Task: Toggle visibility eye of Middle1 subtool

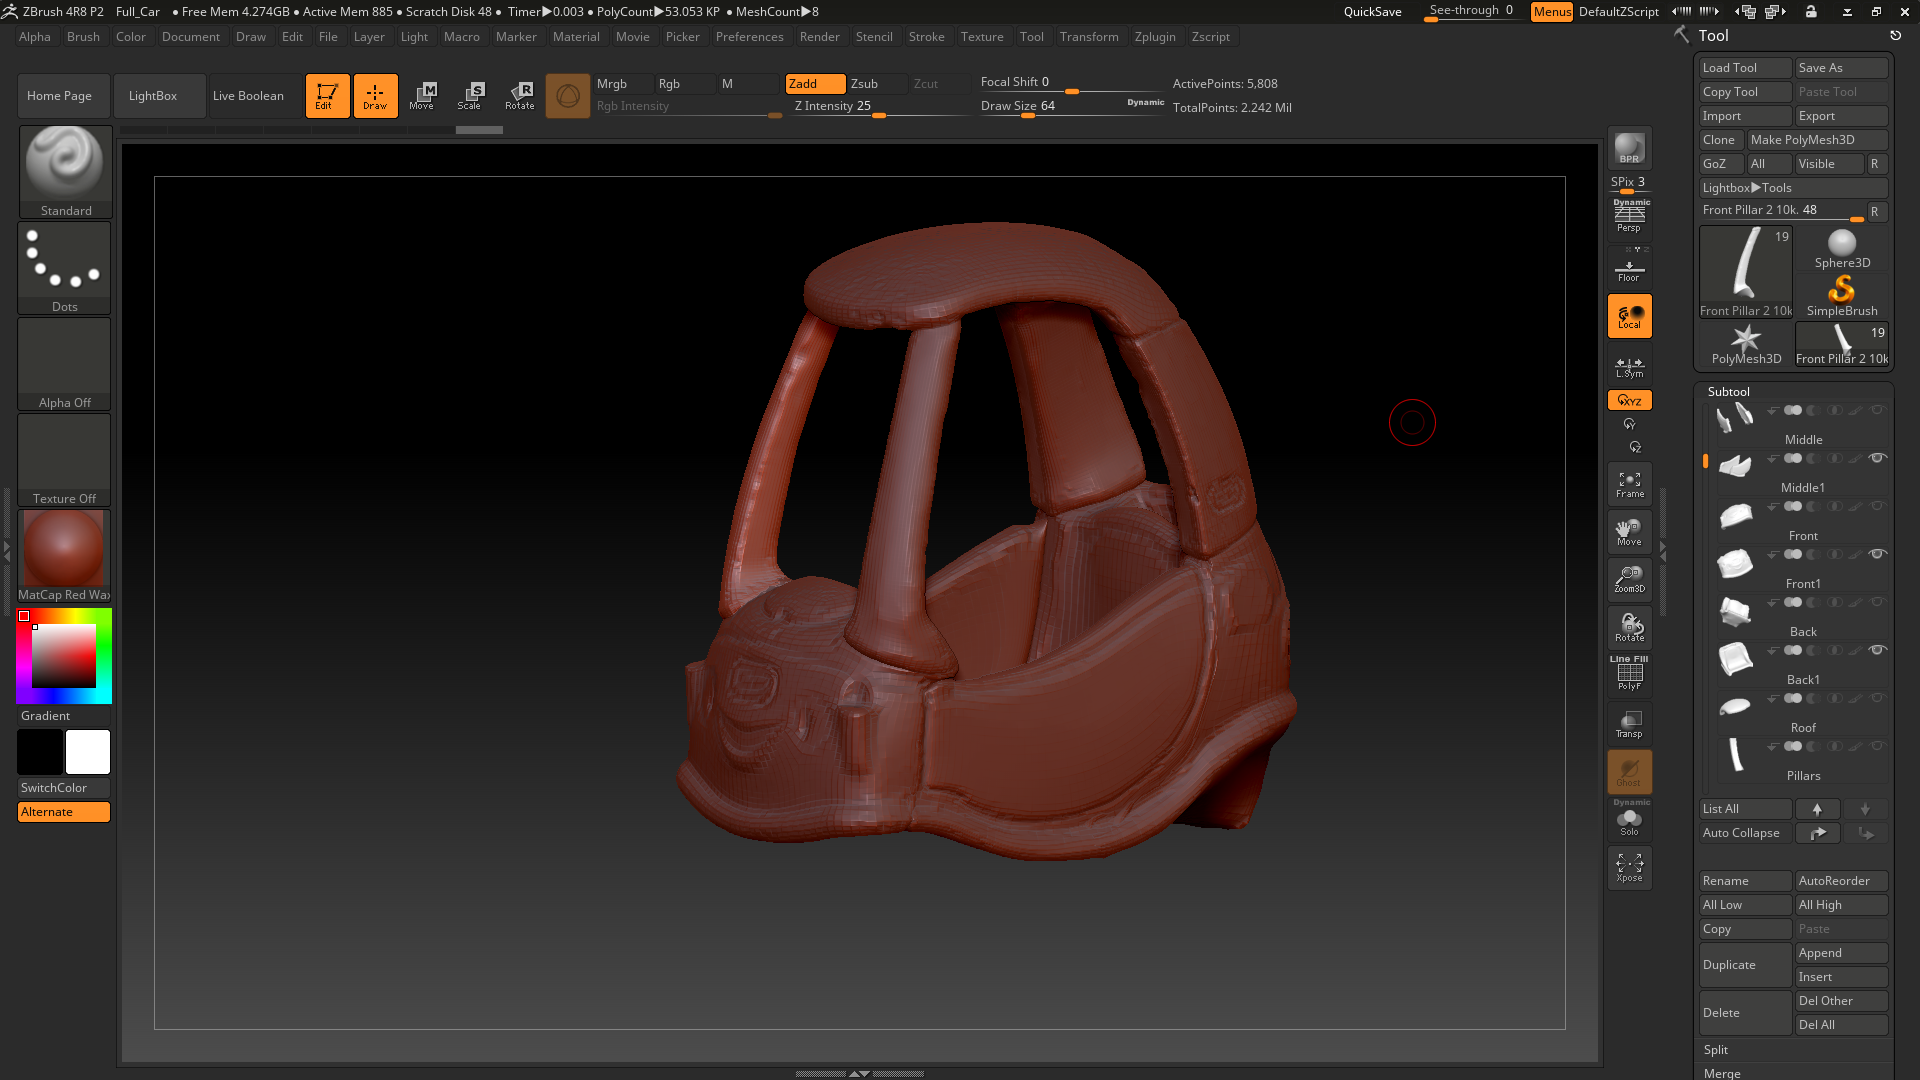Action: [1877, 458]
